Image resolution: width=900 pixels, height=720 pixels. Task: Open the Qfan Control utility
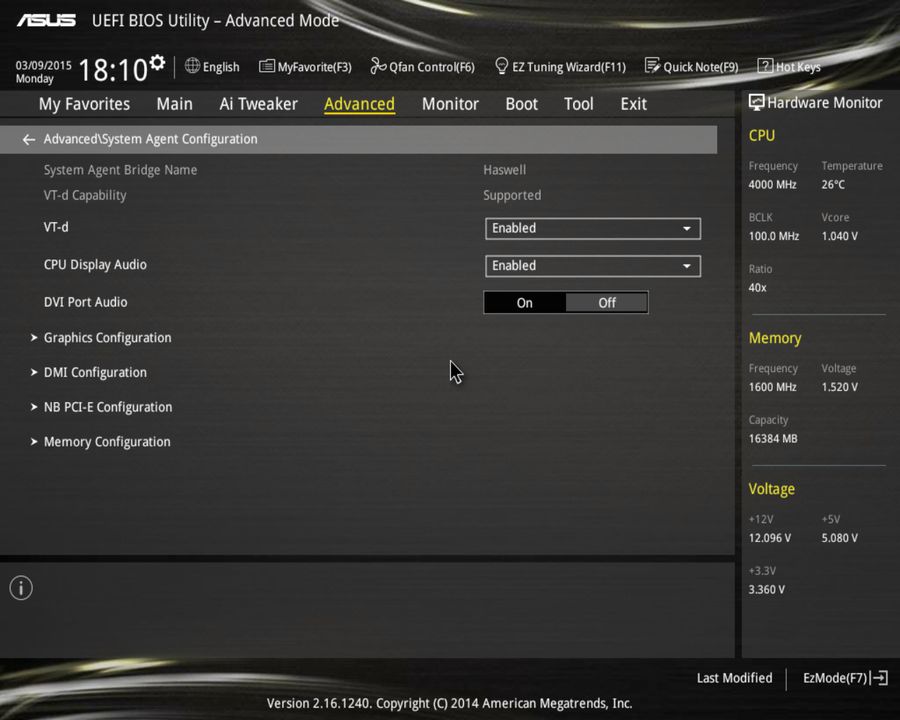click(x=422, y=66)
